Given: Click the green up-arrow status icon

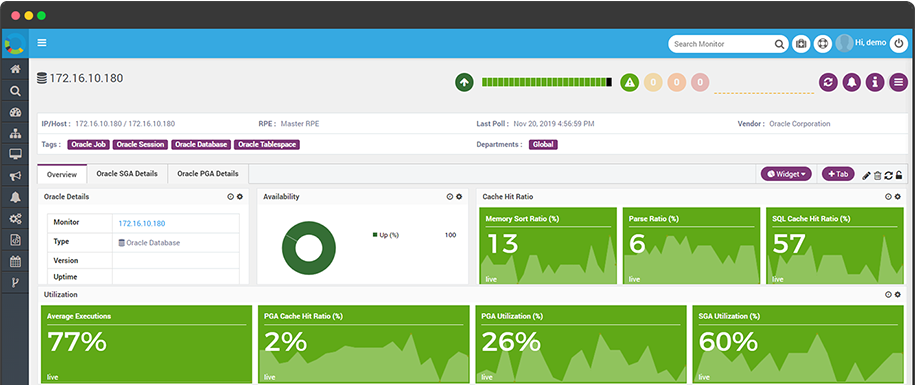Looking at the screenshot, I should [464, 82].
